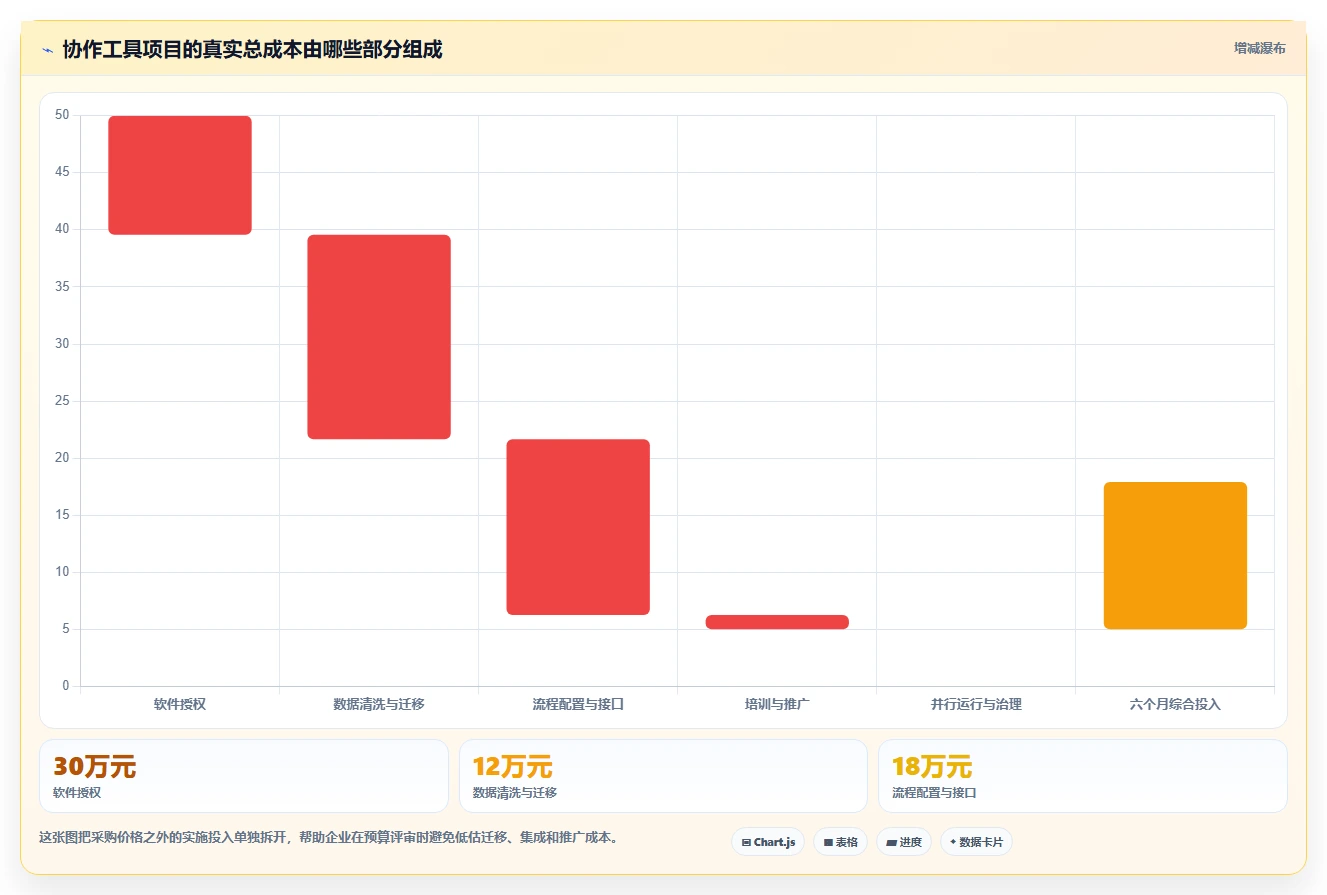1327x895 pixels.
Task: Select the Chart.js tag chip
Action: (x=768, y=842)
